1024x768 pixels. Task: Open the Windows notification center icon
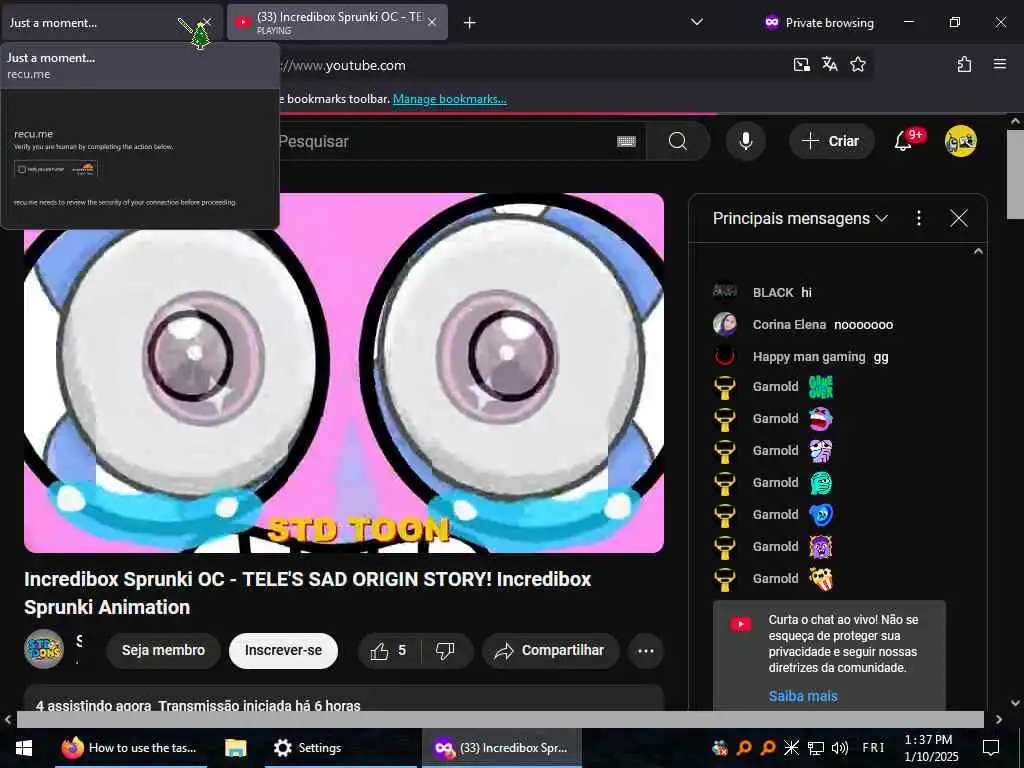click(991, 748)
